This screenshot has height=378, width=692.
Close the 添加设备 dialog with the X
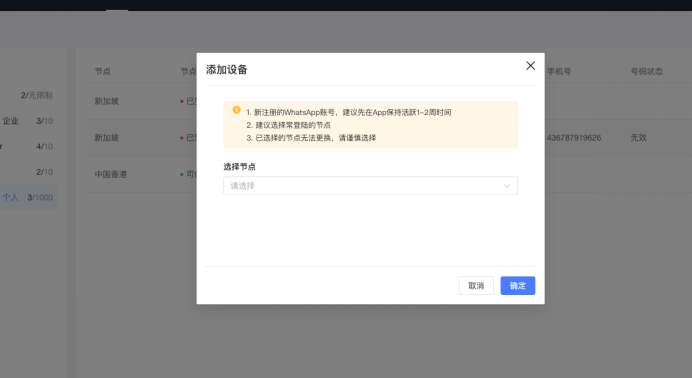tap(530, 66)
